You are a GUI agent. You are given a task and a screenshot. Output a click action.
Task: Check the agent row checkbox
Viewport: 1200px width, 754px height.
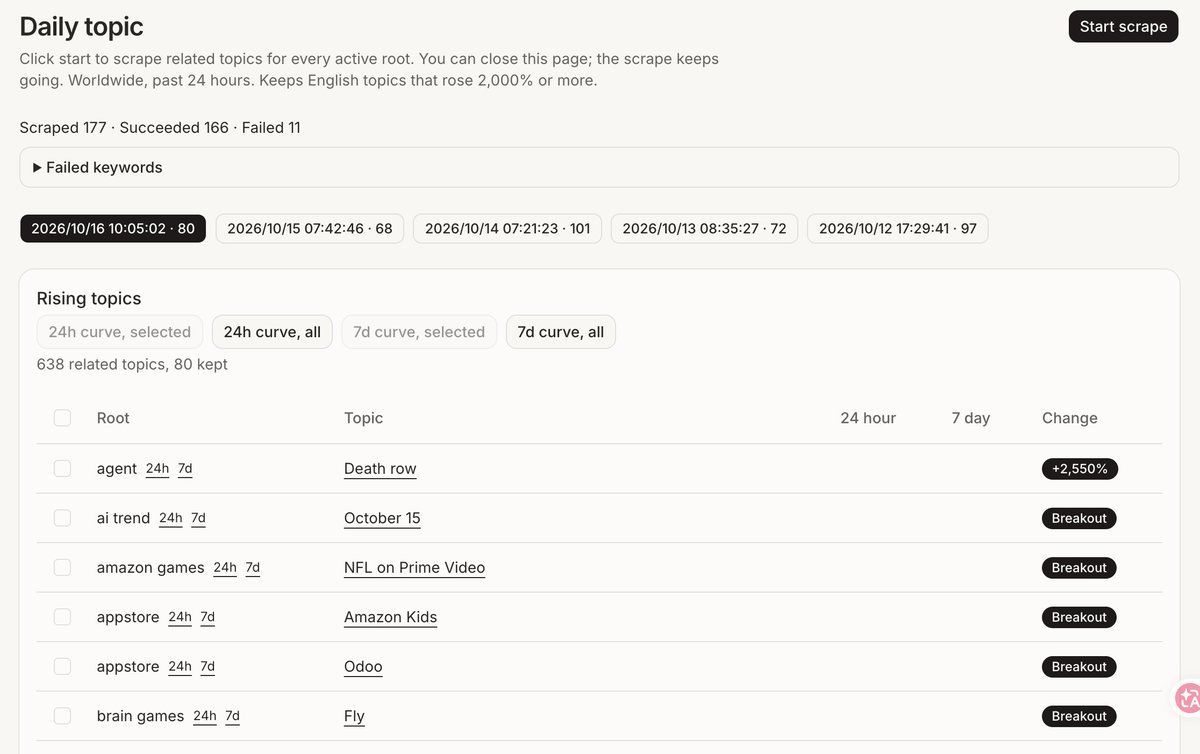click(62, 468)
